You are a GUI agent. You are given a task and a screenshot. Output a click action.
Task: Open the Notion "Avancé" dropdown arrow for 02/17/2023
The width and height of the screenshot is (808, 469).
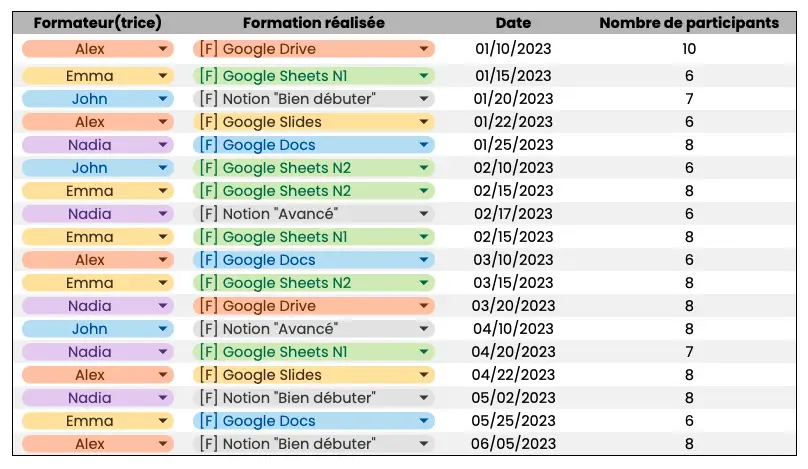pos(424,214)
